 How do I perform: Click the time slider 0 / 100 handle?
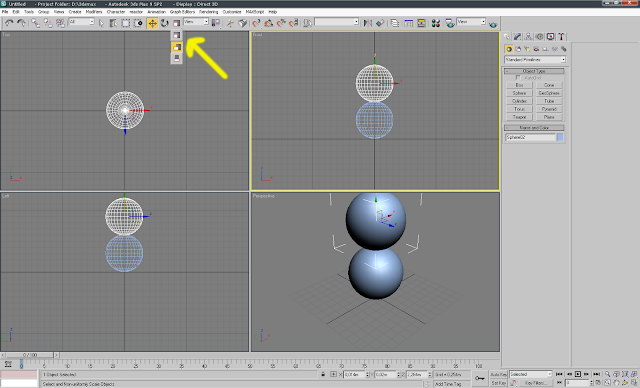(x=30, y=355)
